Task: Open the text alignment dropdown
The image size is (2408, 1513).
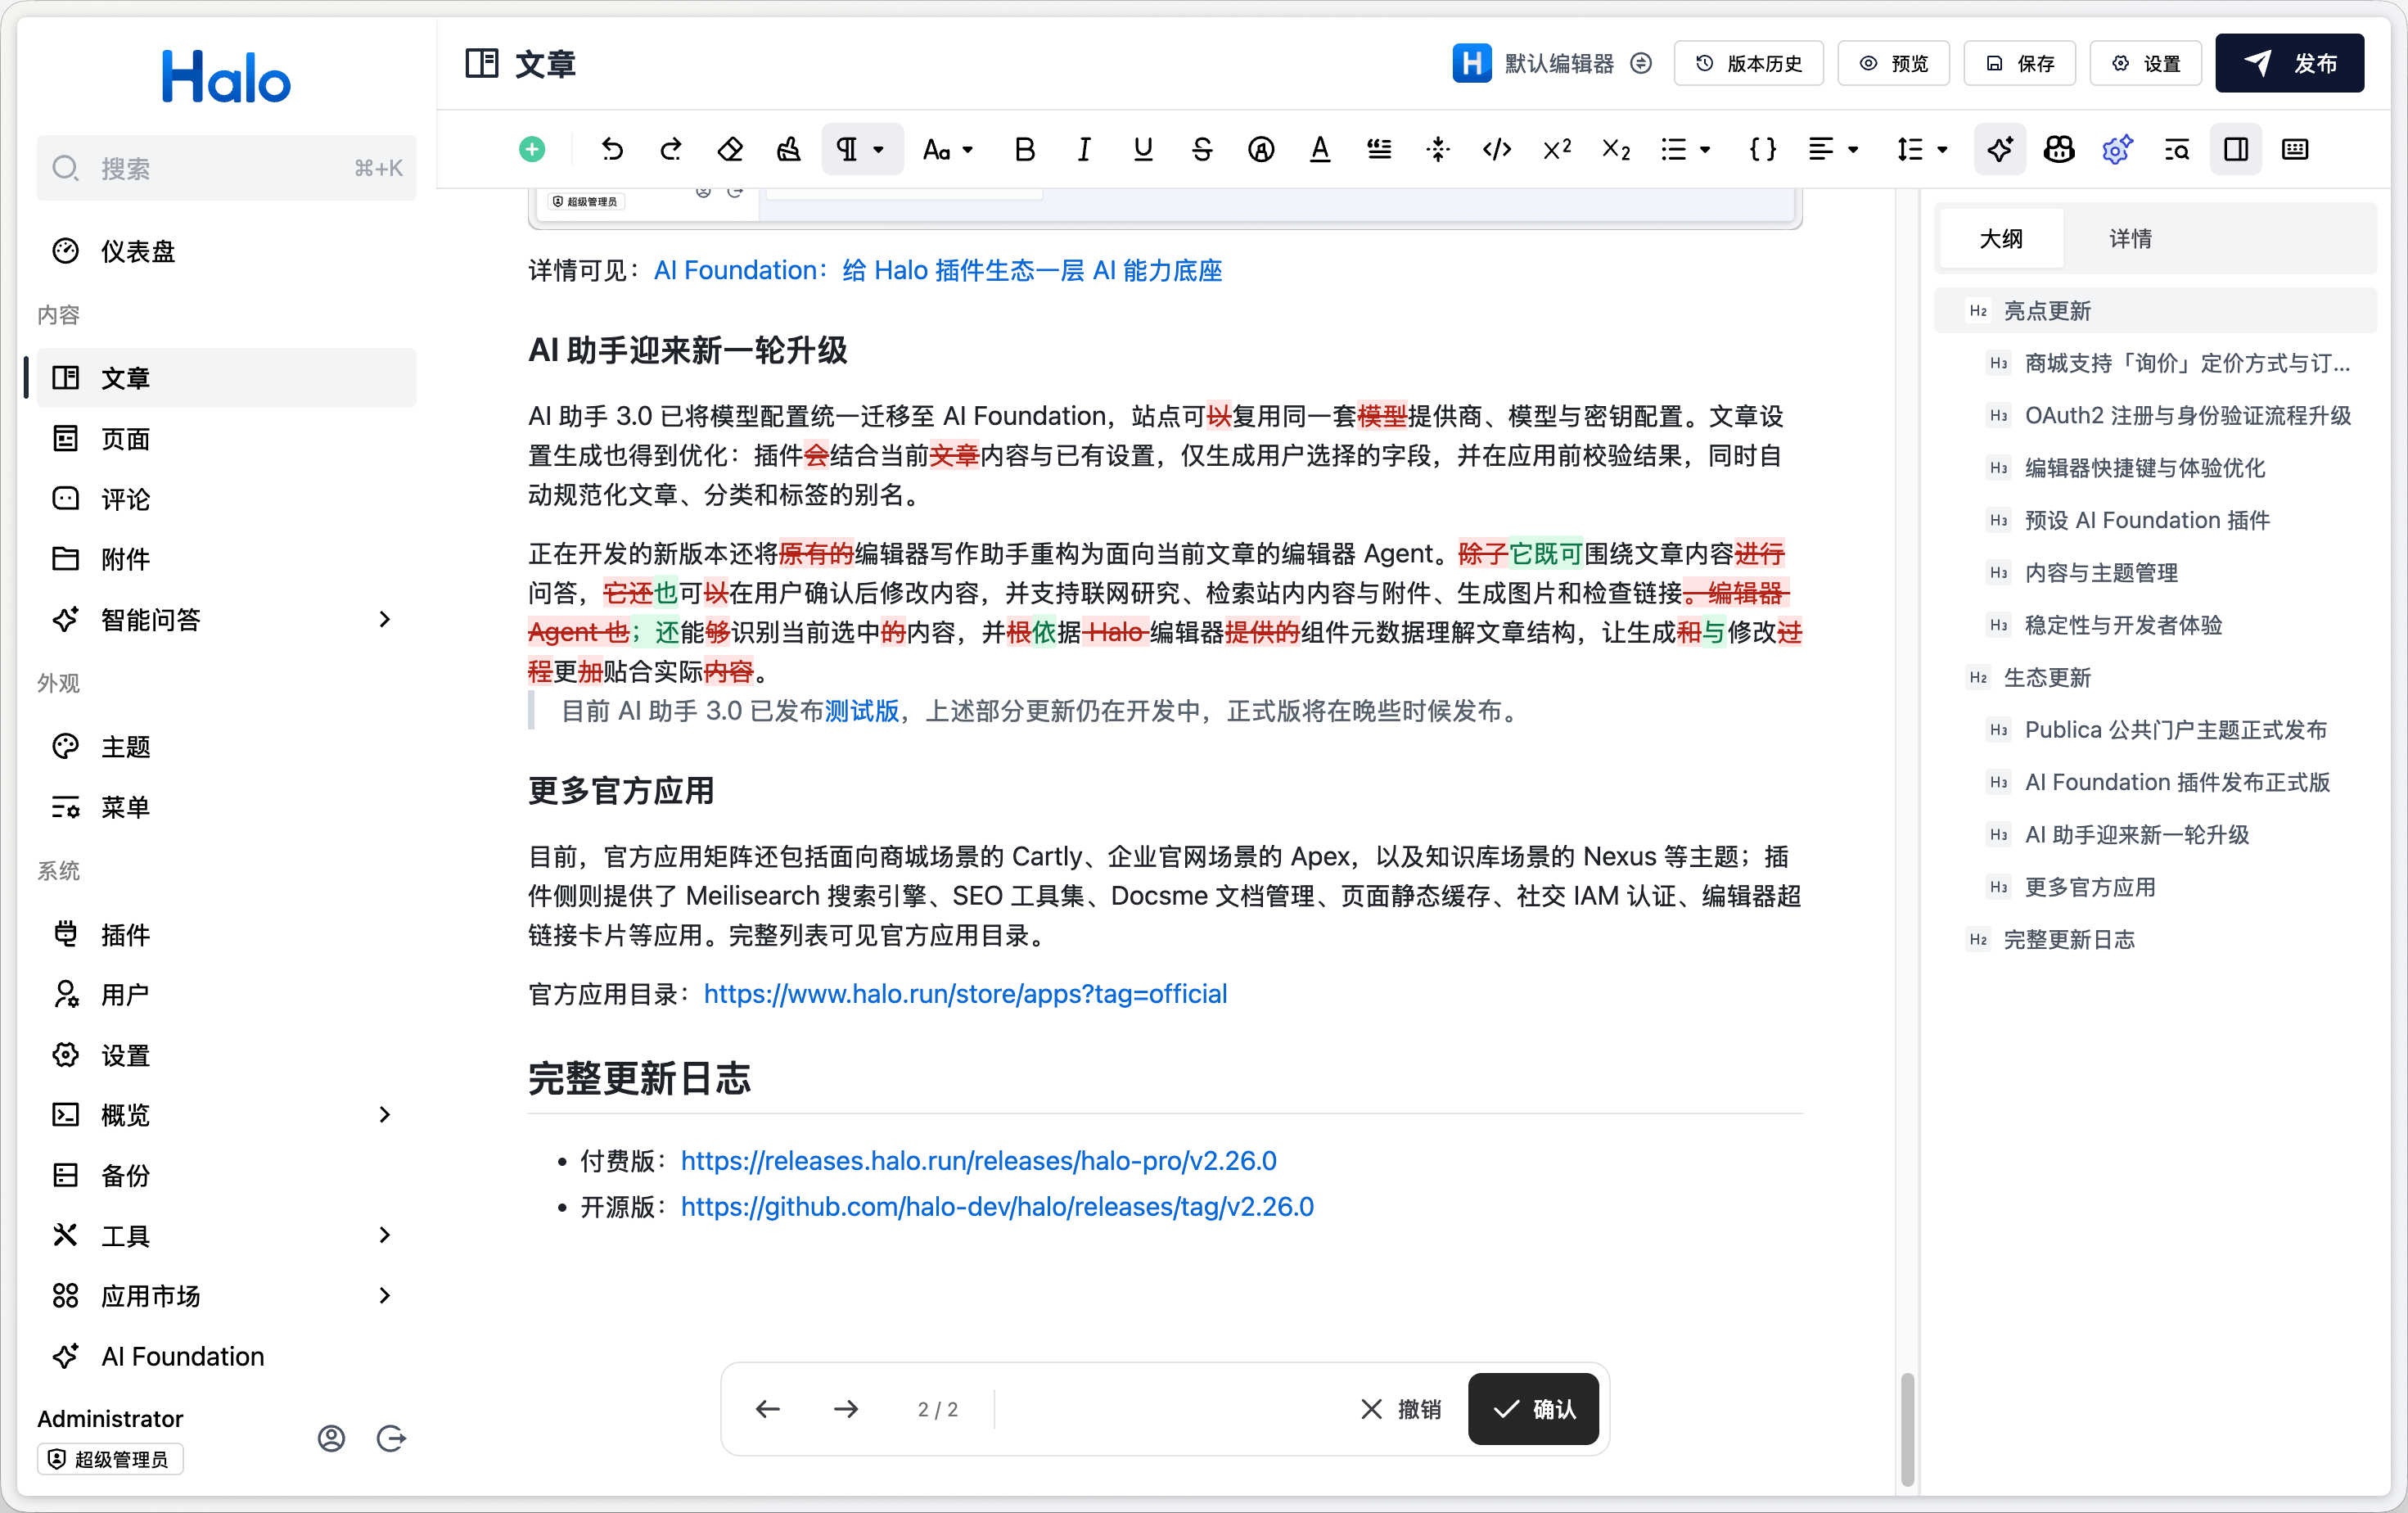Action: coord(1833,150)
